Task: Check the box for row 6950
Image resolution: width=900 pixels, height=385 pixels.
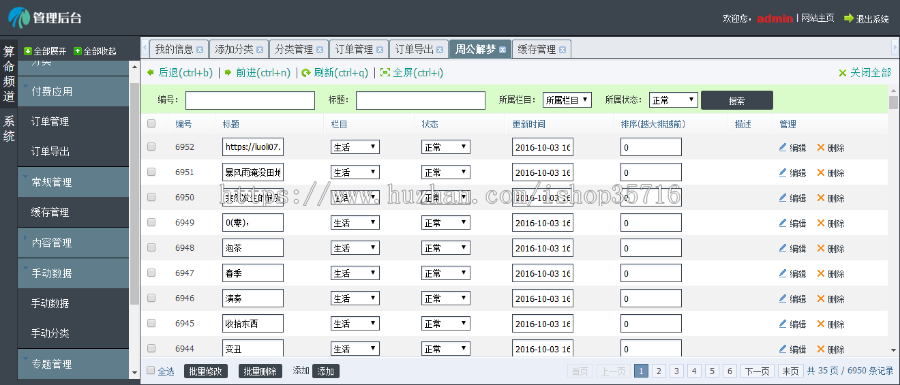Action: point(152,197)
